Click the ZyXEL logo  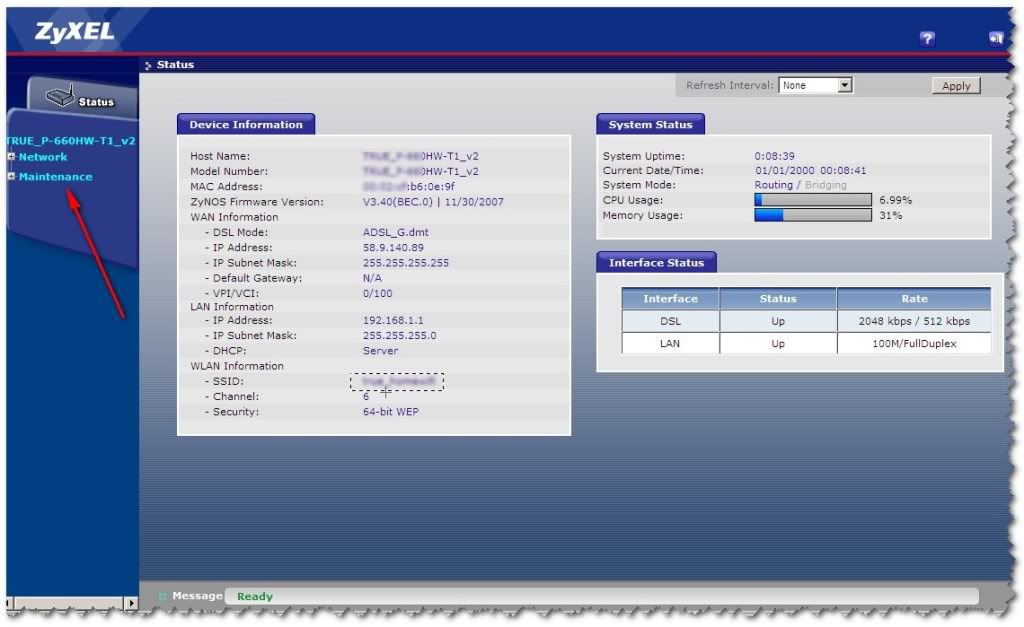[x=75, y=32]
